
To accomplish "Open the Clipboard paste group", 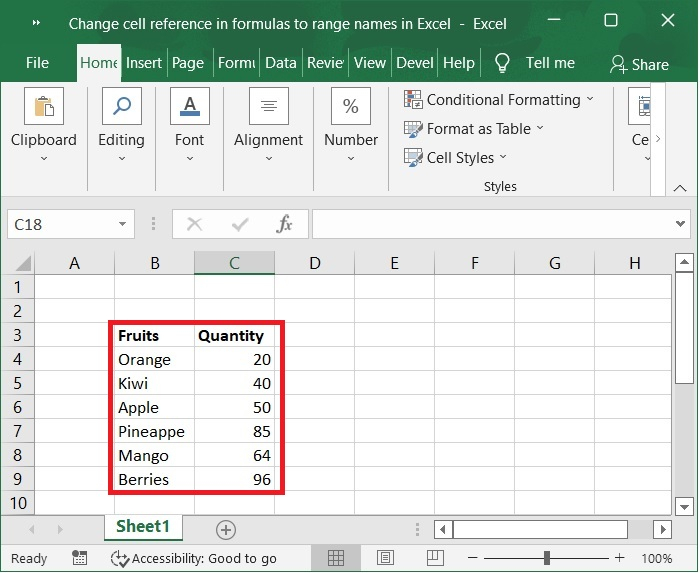I will coord(44,121).
